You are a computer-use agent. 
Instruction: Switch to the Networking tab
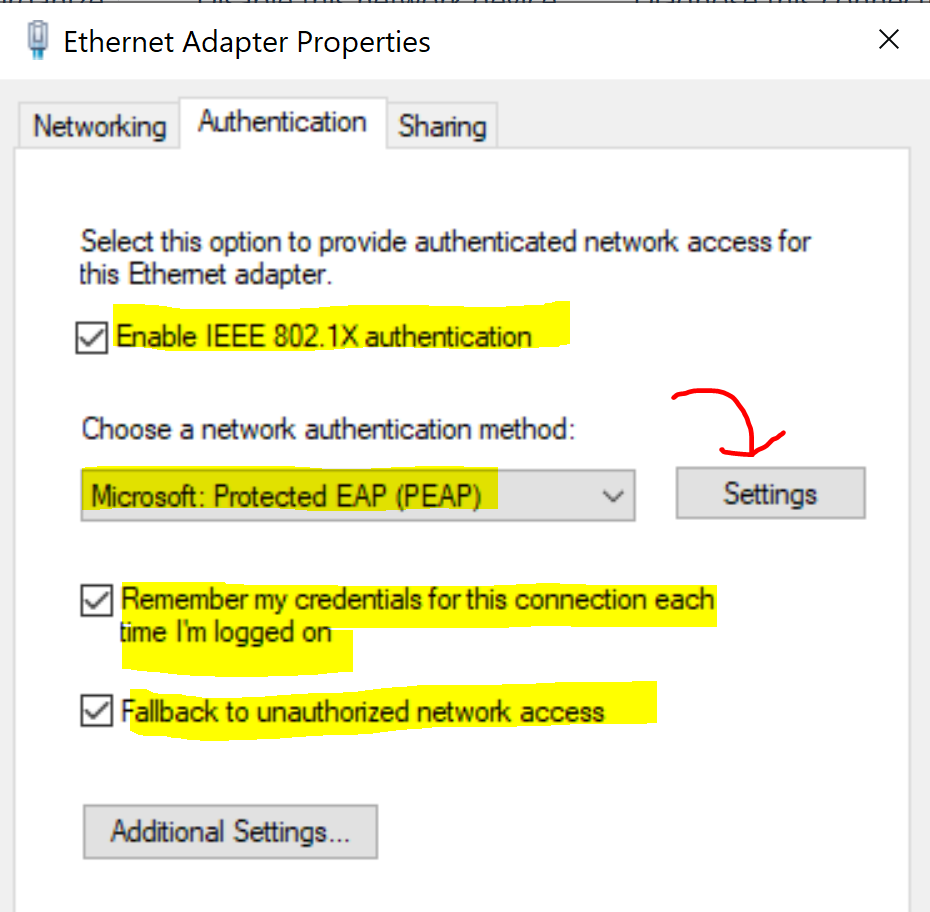click(x=99, y=126)
